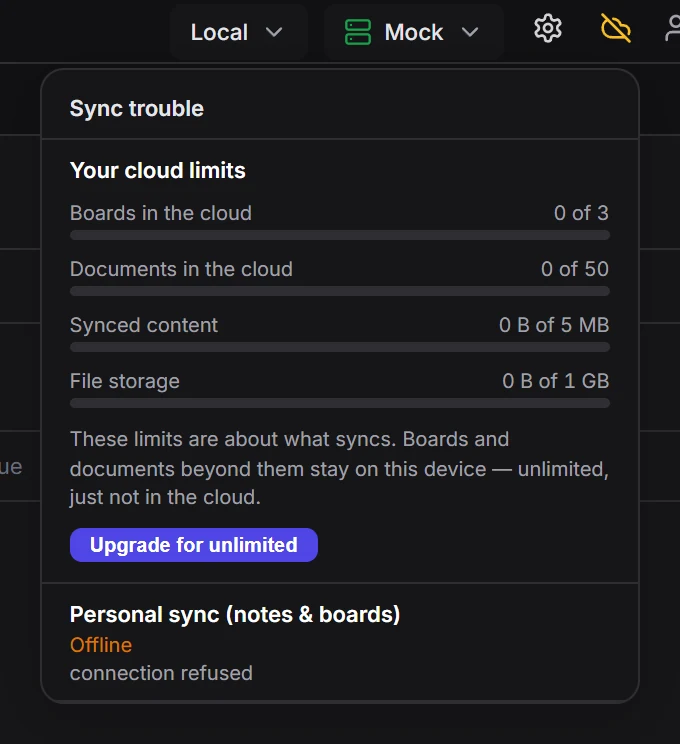Viewport: 680px width, 744px height.
Task: Click the Sync trouble heading
Action: coord(137,109)
